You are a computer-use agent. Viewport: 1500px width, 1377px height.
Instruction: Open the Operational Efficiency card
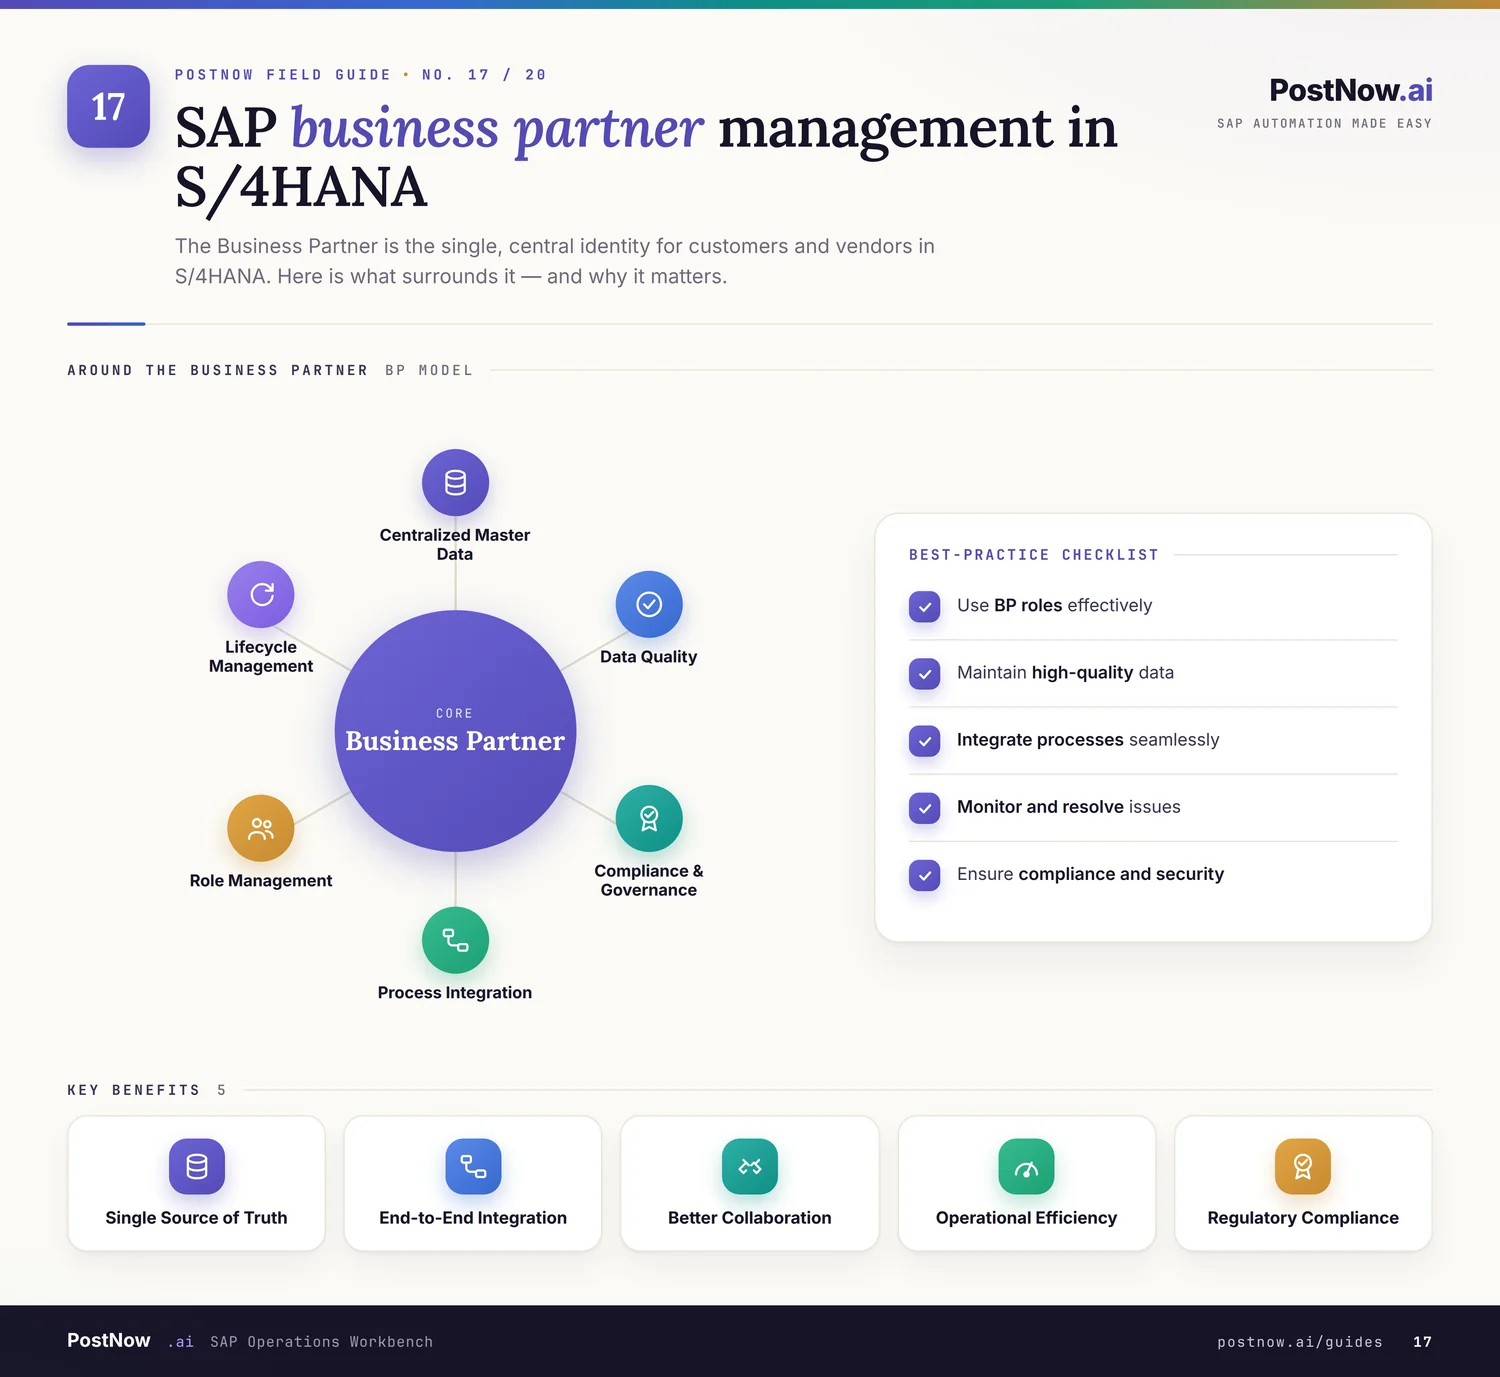click(x=1026, y=1183)
